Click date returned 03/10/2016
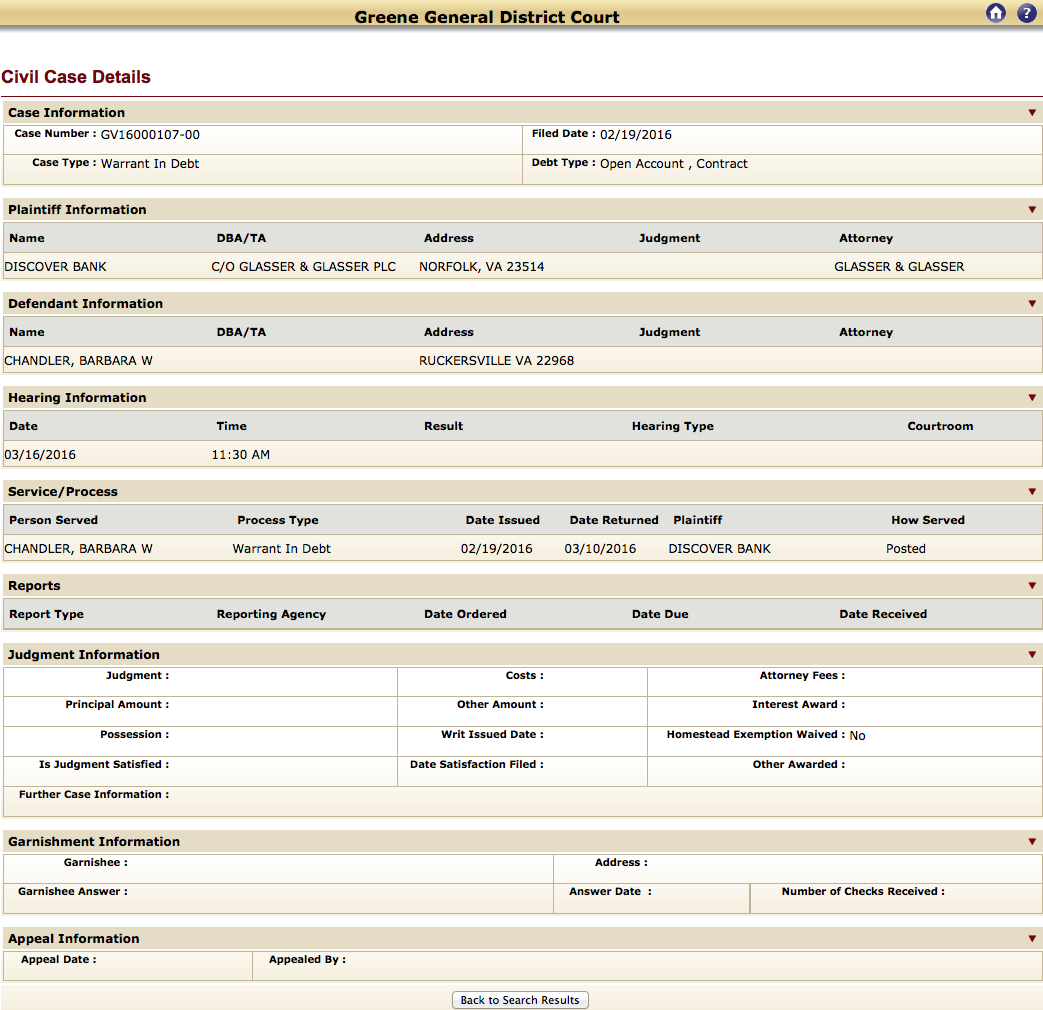 (601, 549)
